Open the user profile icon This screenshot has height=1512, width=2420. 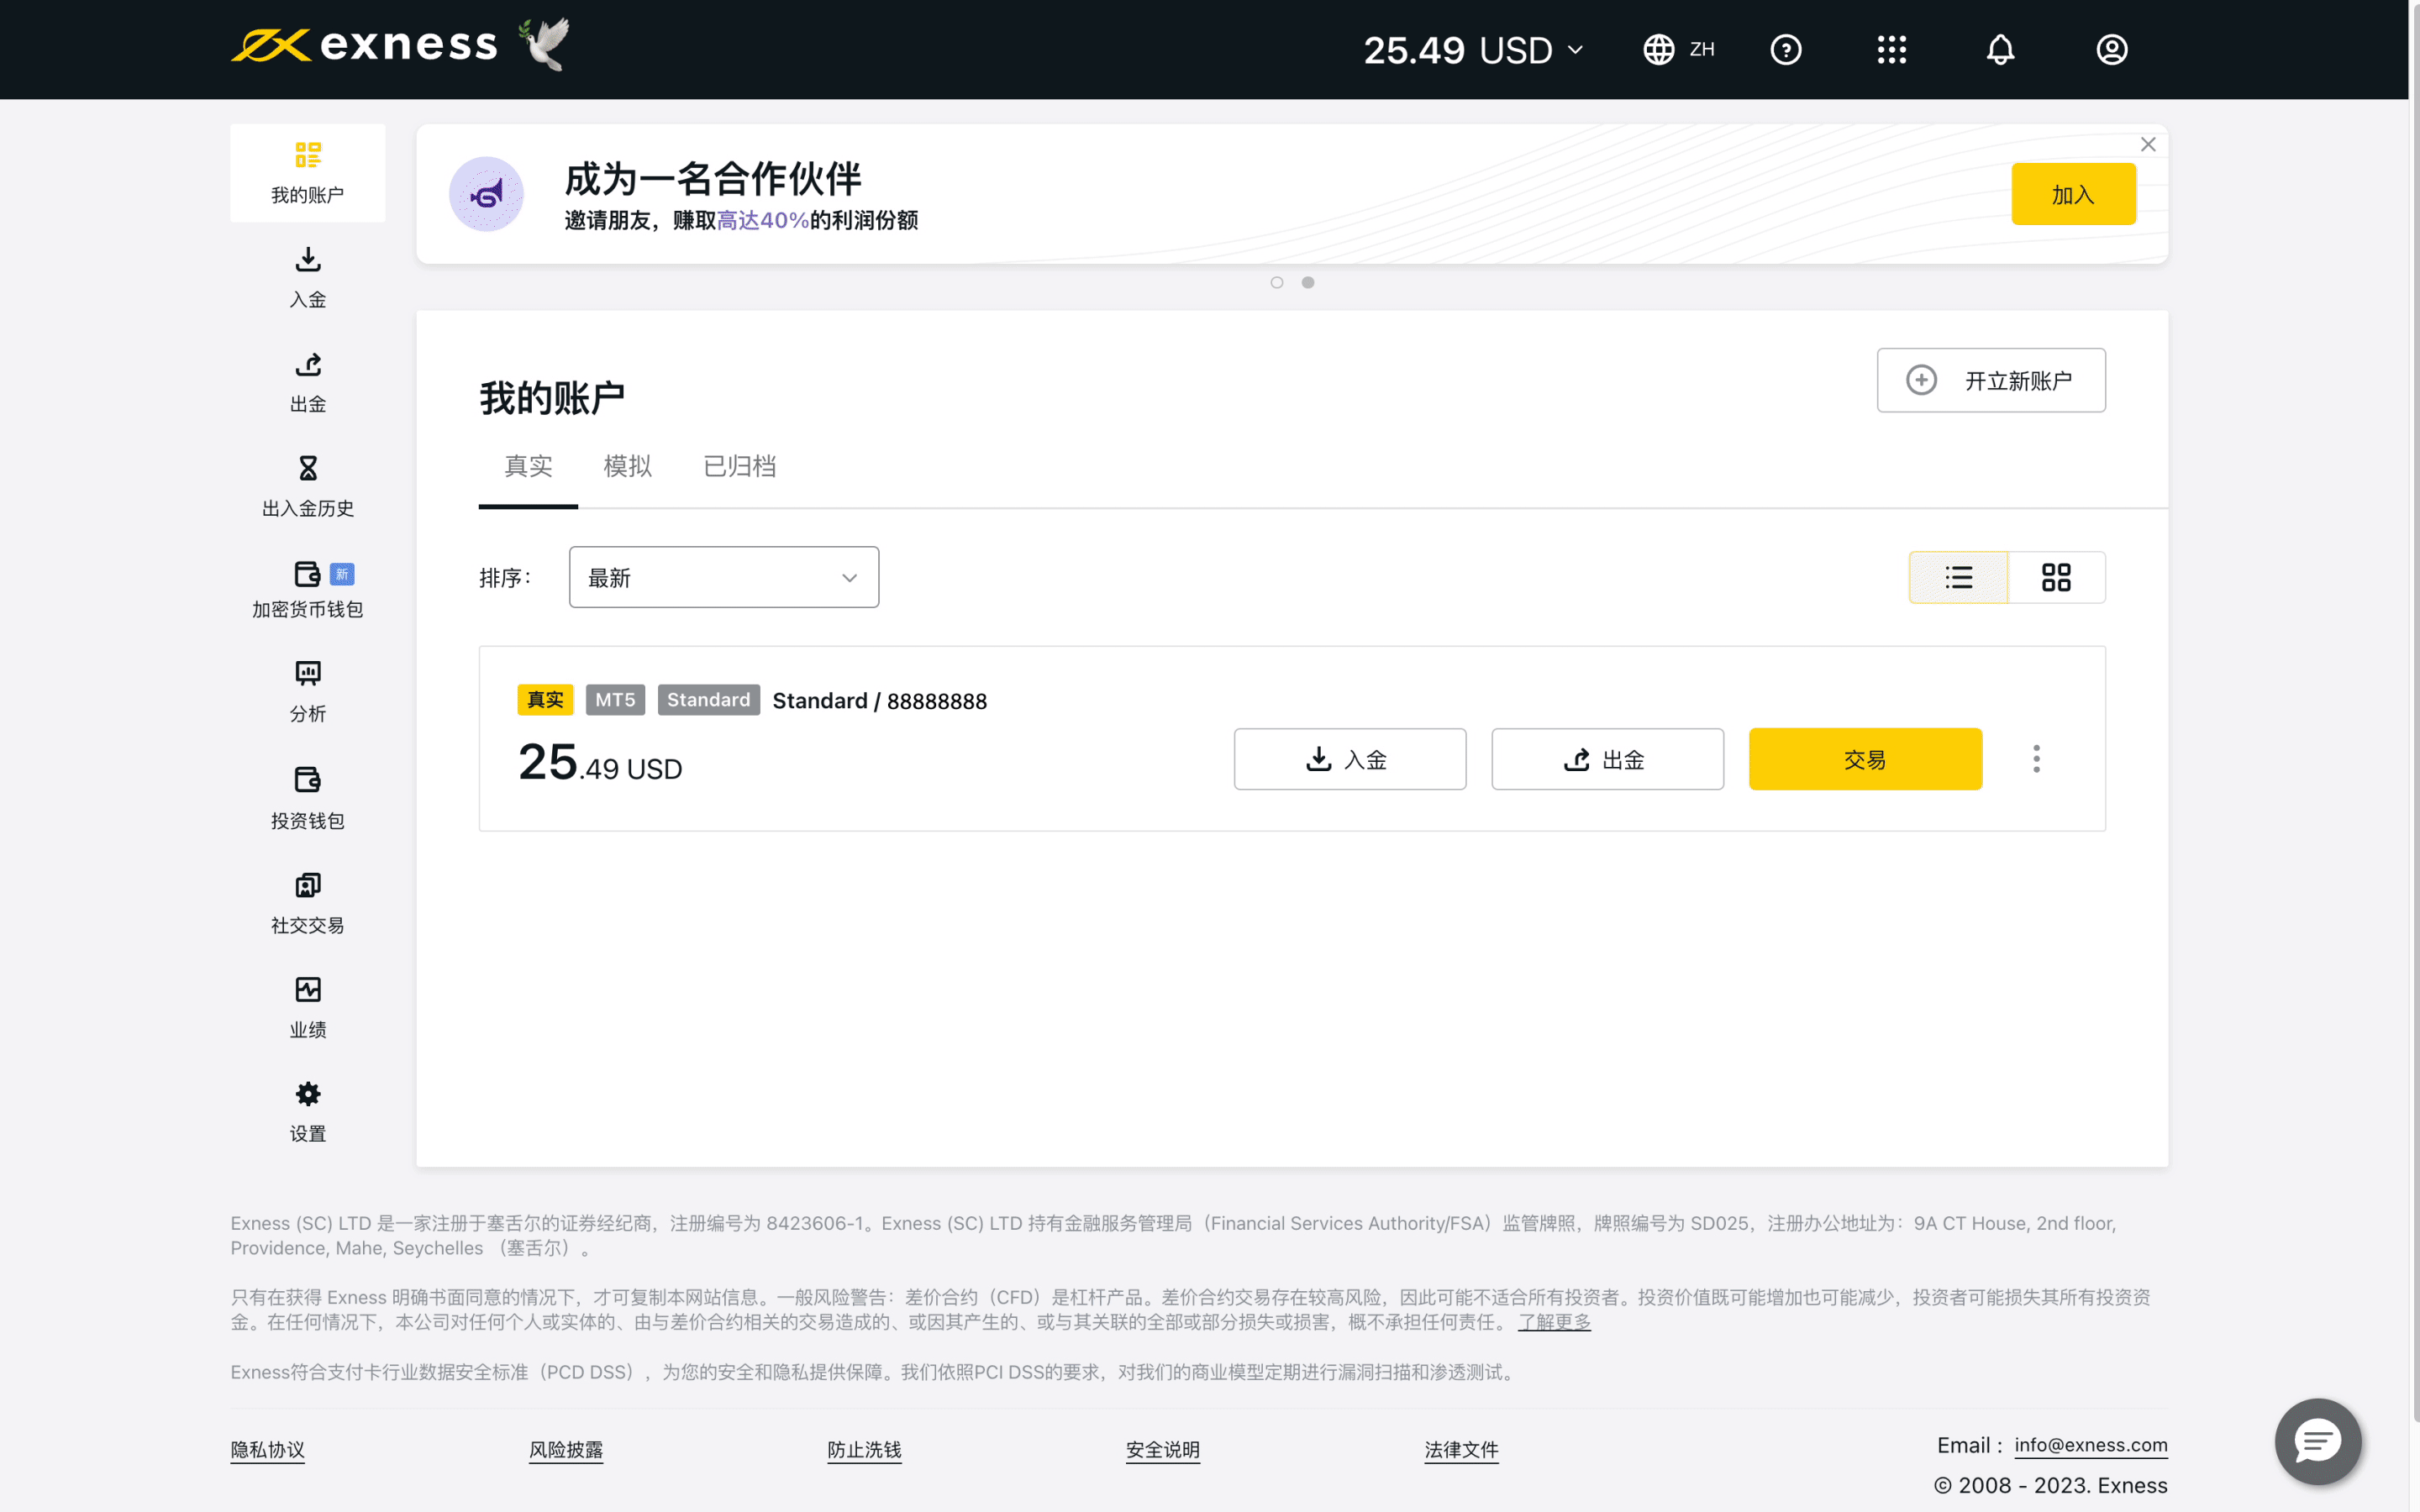[x=2111, y=49]
